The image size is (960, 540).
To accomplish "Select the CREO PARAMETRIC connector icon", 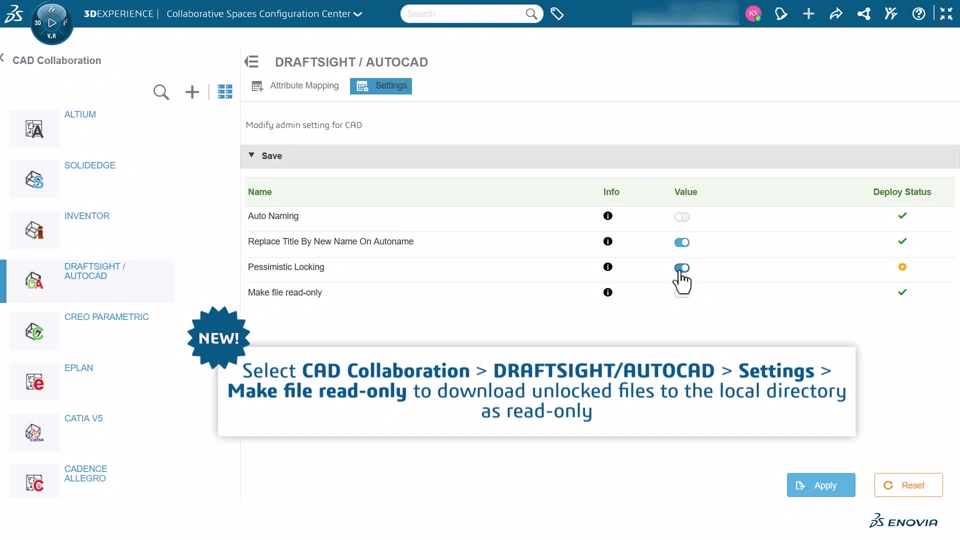I will pyautogui.click(x=34, y=331).
